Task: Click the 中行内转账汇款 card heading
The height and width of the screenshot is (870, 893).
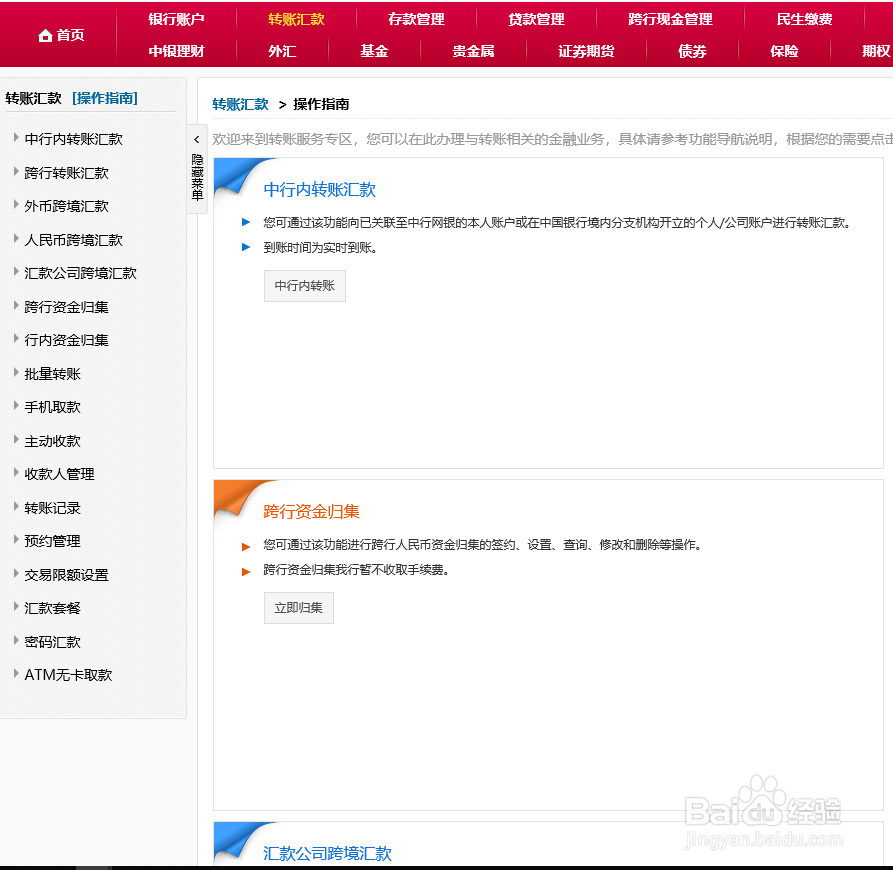Action: [319, 190]
